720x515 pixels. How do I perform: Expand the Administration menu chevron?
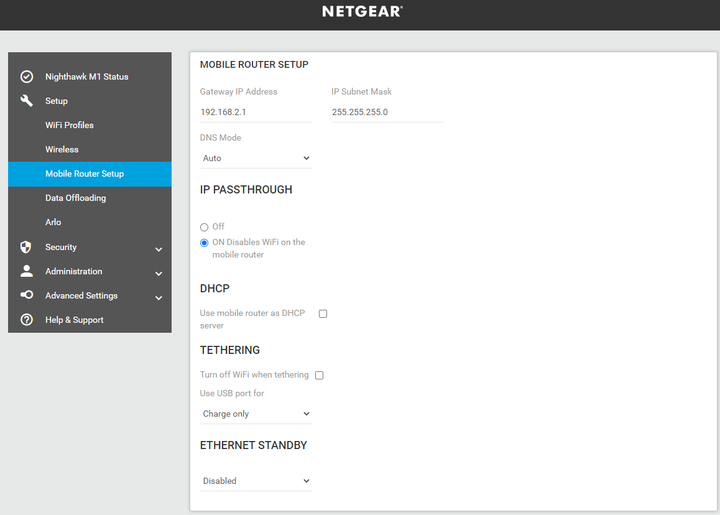click(x=158, y=274)
